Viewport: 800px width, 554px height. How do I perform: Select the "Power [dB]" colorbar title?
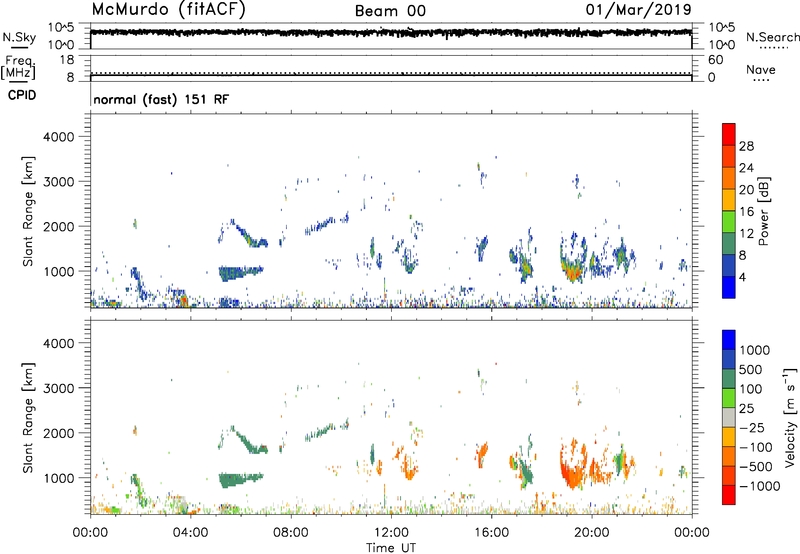(x=764, y=211)
